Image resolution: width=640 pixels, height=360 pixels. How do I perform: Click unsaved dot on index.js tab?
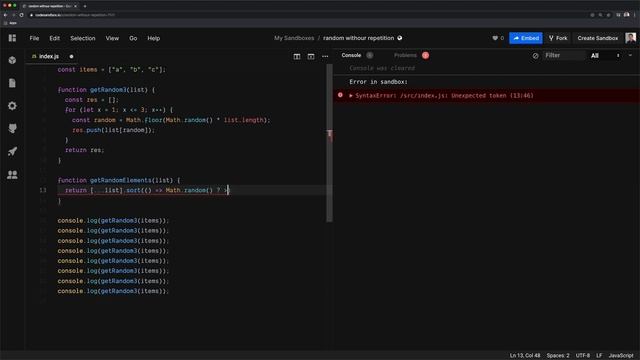point(71,56)
